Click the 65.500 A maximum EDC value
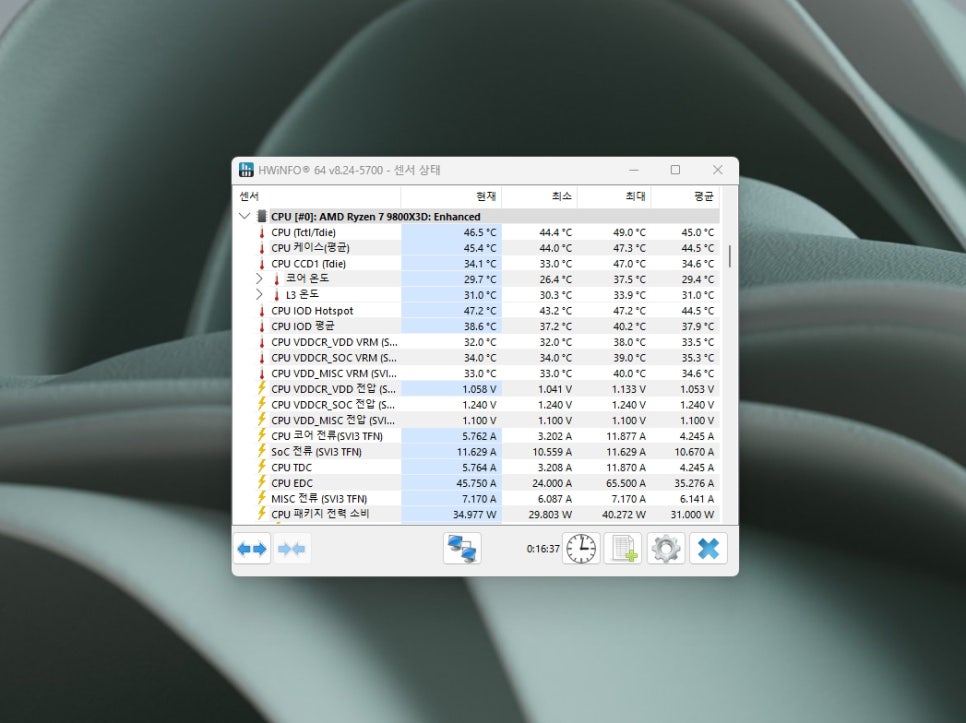Screen dimensions: 966x723 point(626,483)
